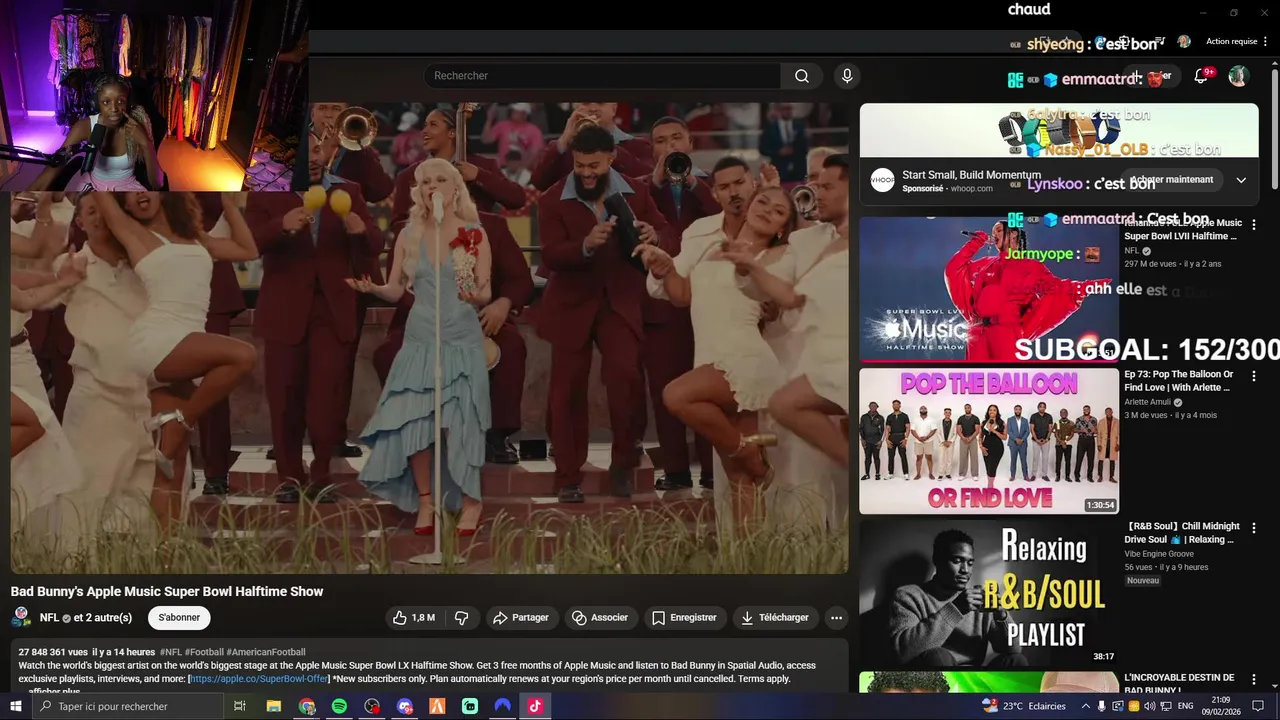This screenshot has width=1280, height=720.
Task: Dislike the Bad Bunny video
Action: pos(461,618)
